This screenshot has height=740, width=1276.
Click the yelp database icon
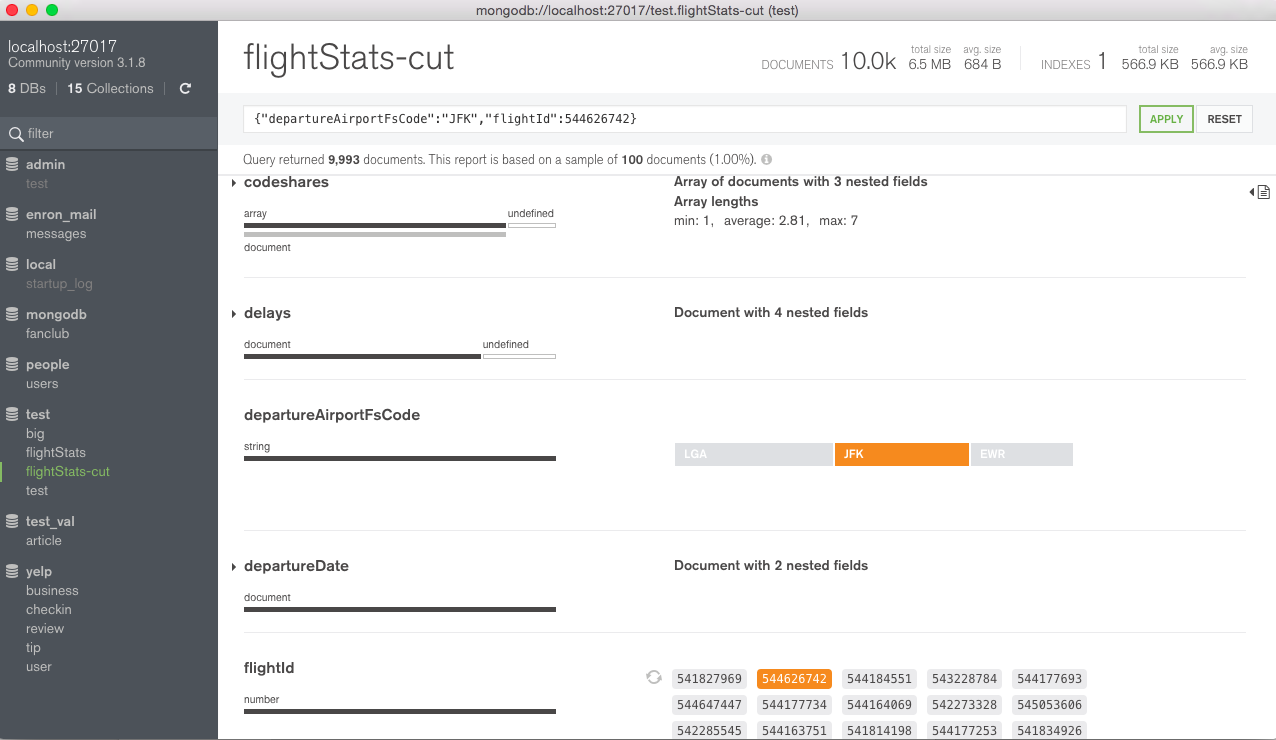[13, 572]
